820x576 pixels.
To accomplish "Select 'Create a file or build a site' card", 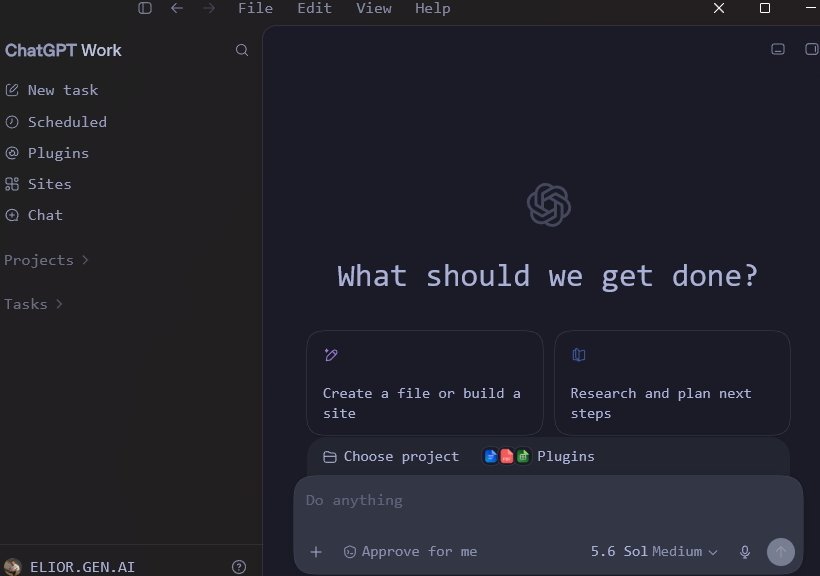I will pos(425,382).
